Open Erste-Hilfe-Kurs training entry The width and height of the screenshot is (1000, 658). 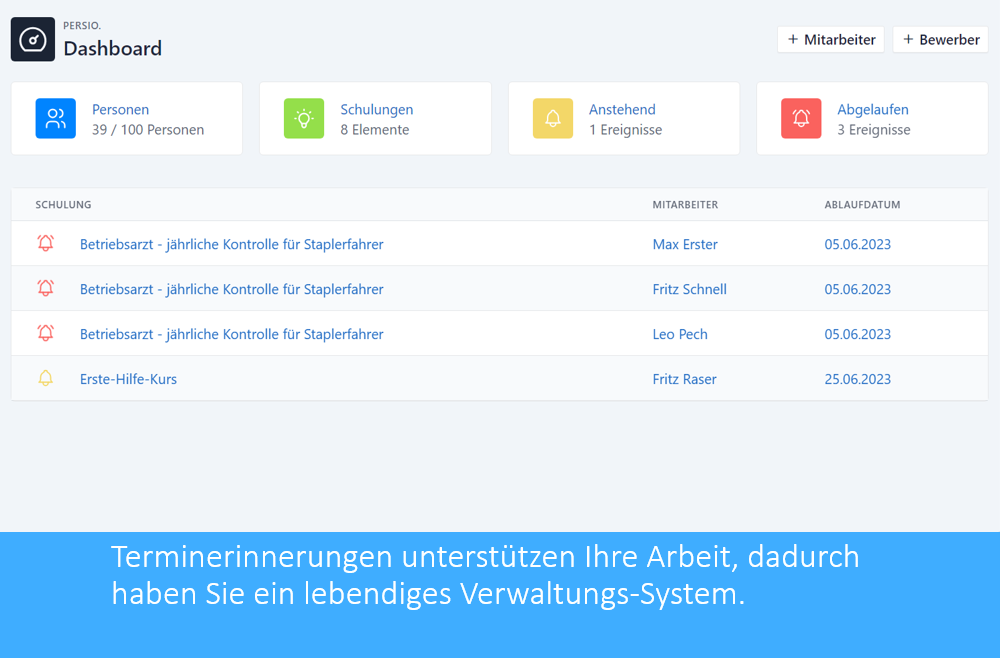(x=128, y=379)
